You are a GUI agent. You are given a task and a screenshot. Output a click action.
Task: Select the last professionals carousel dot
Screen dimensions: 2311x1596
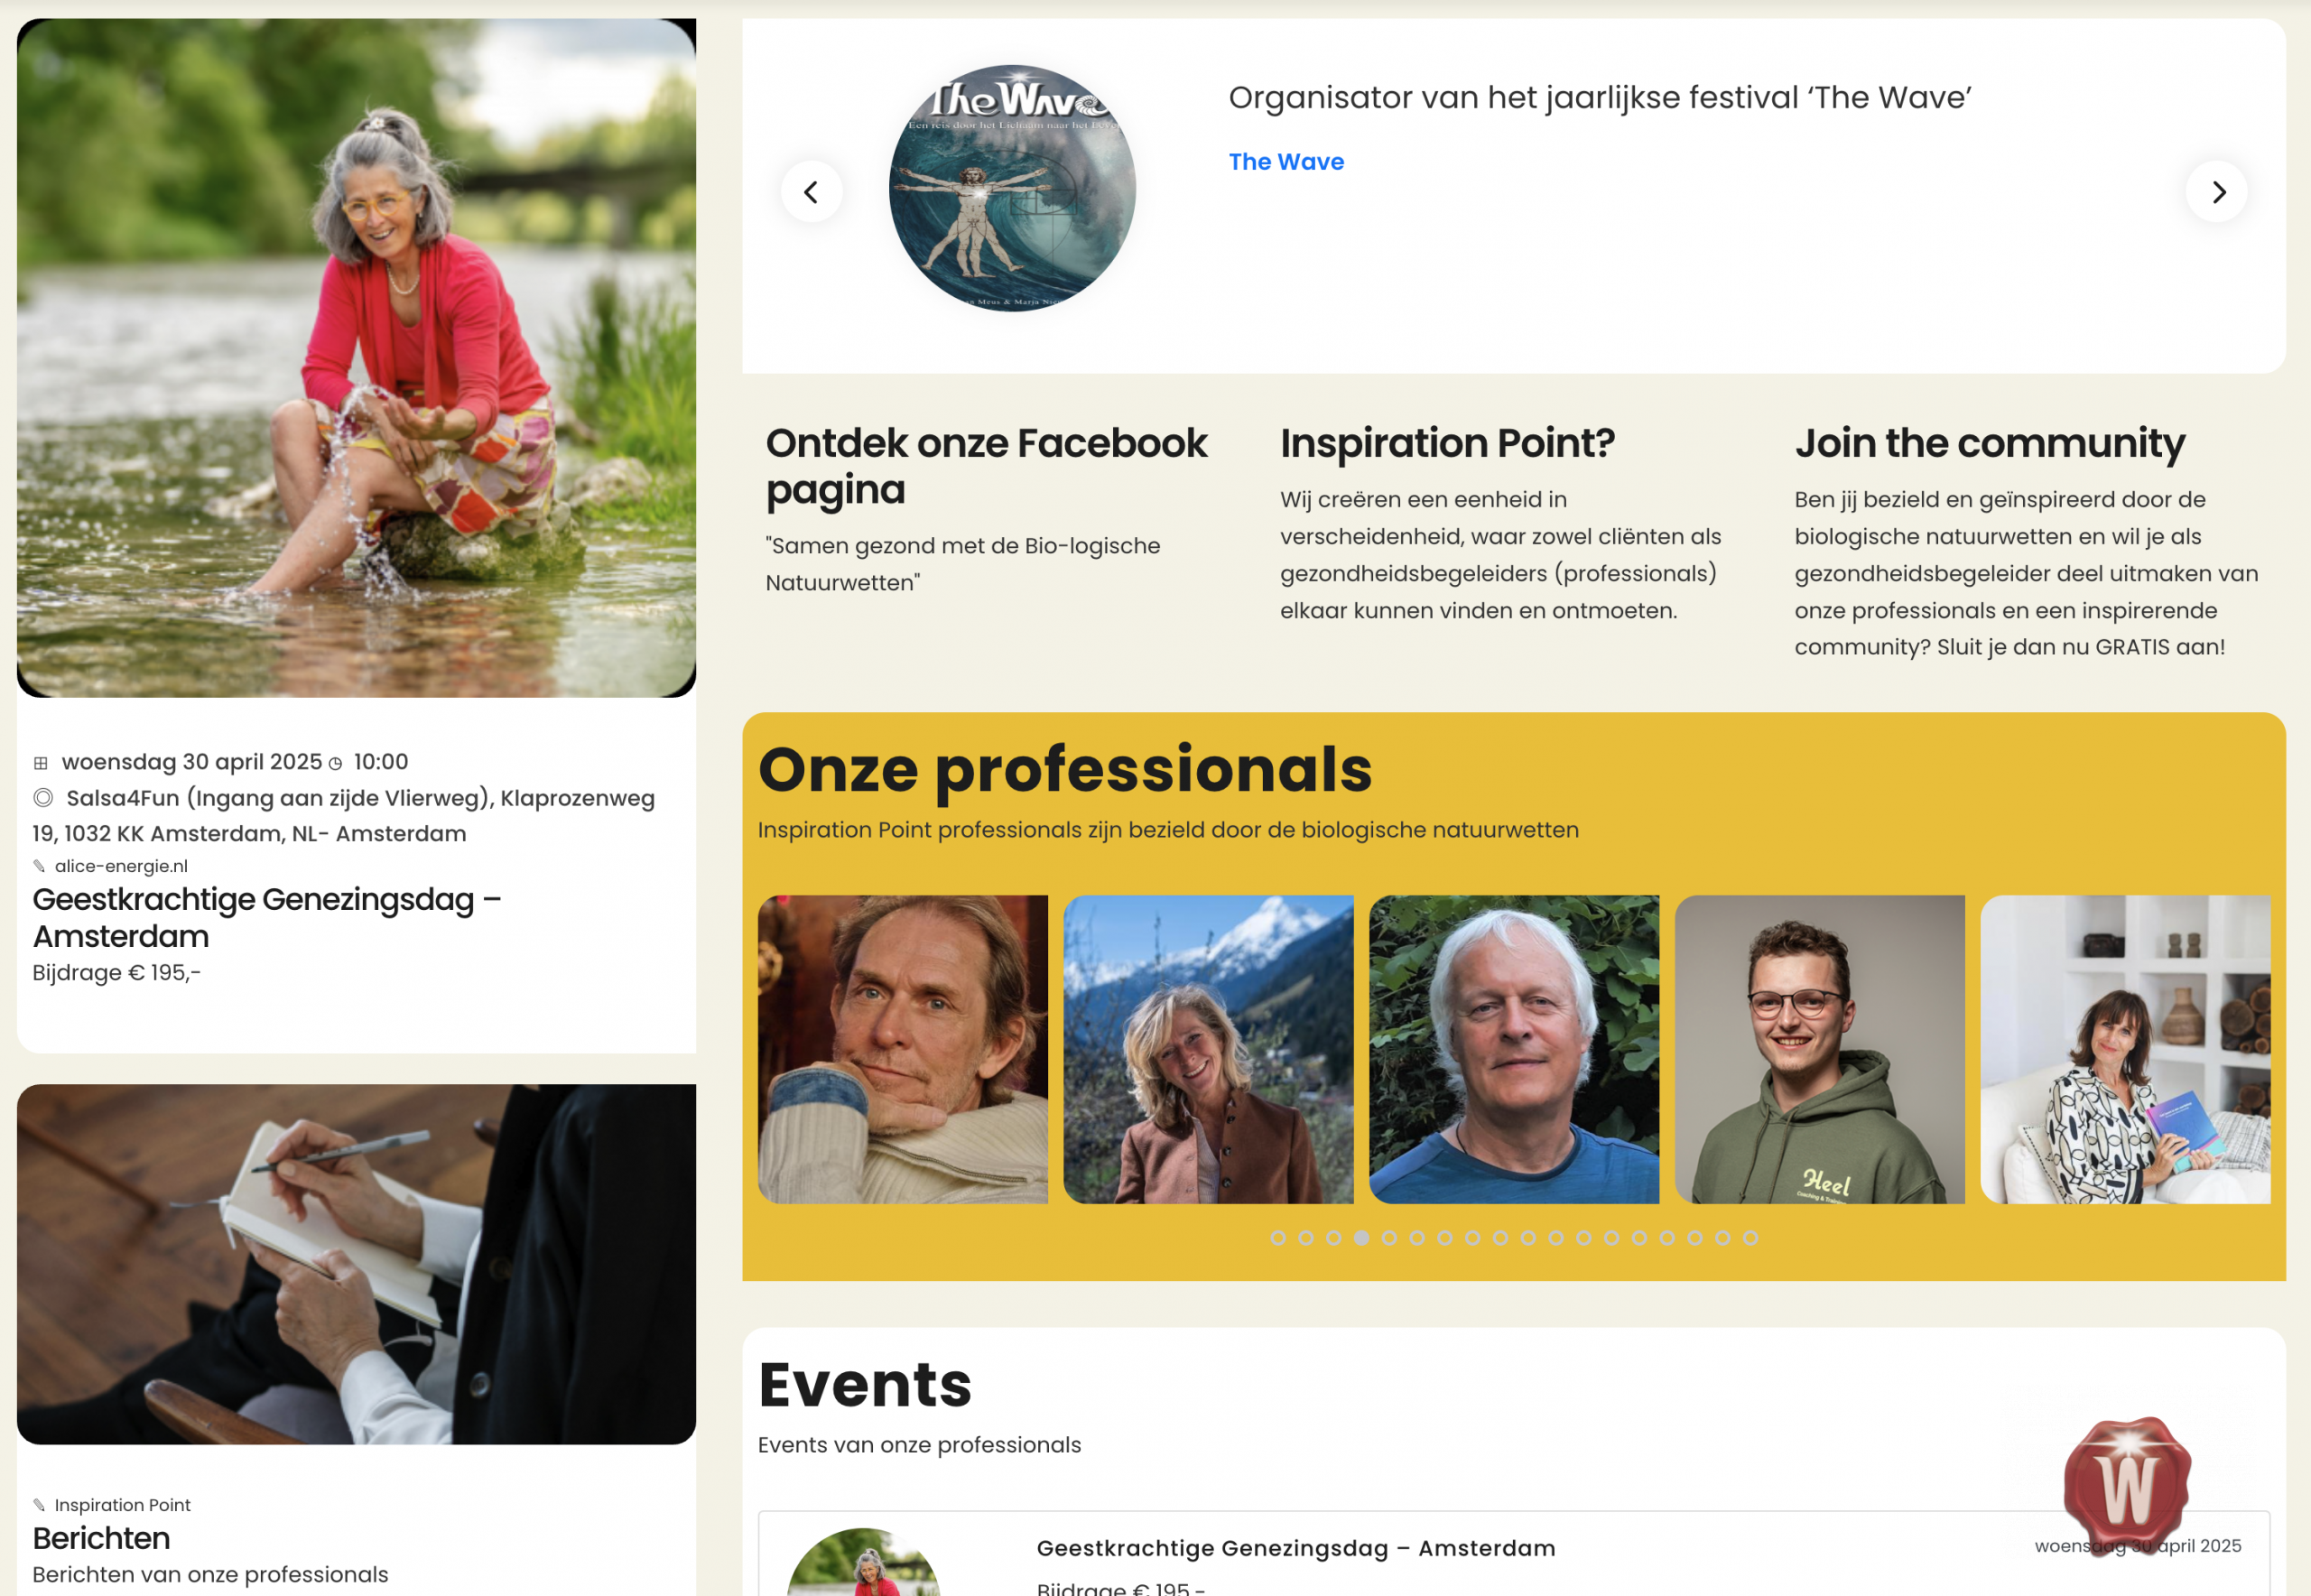[x=1750, y=1238]
